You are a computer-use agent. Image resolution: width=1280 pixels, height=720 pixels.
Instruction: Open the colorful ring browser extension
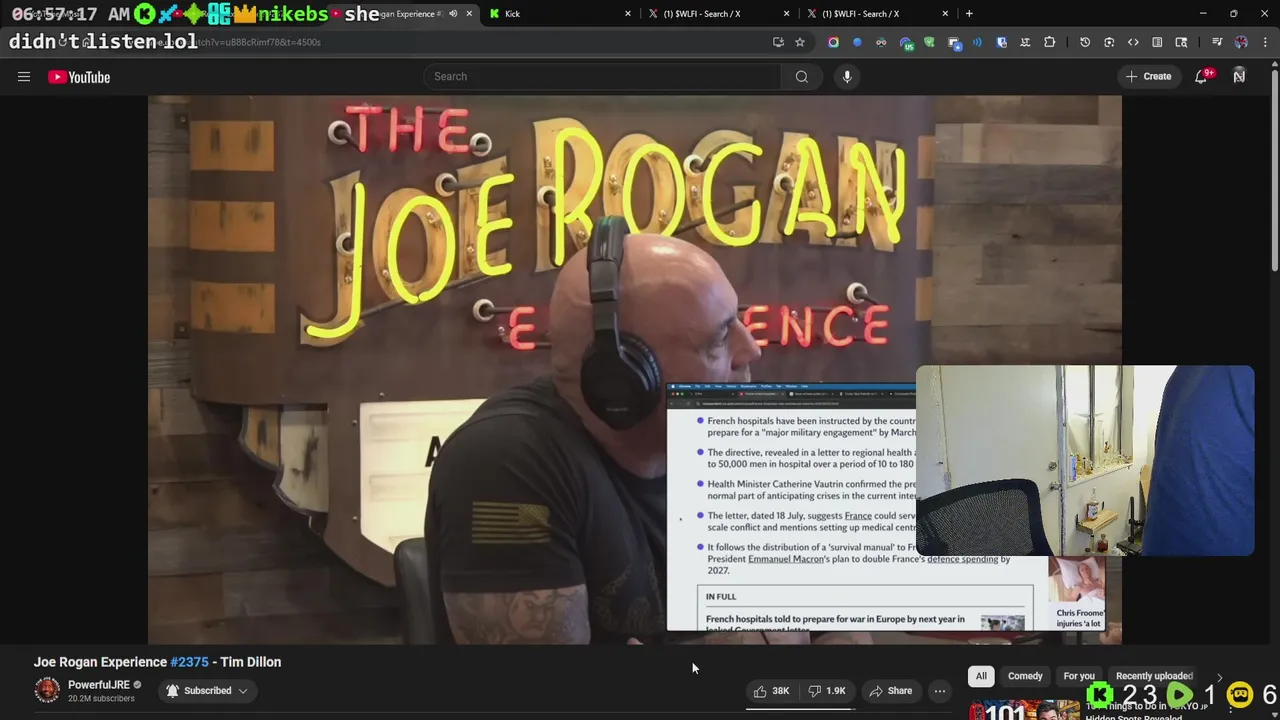(833, 42)
